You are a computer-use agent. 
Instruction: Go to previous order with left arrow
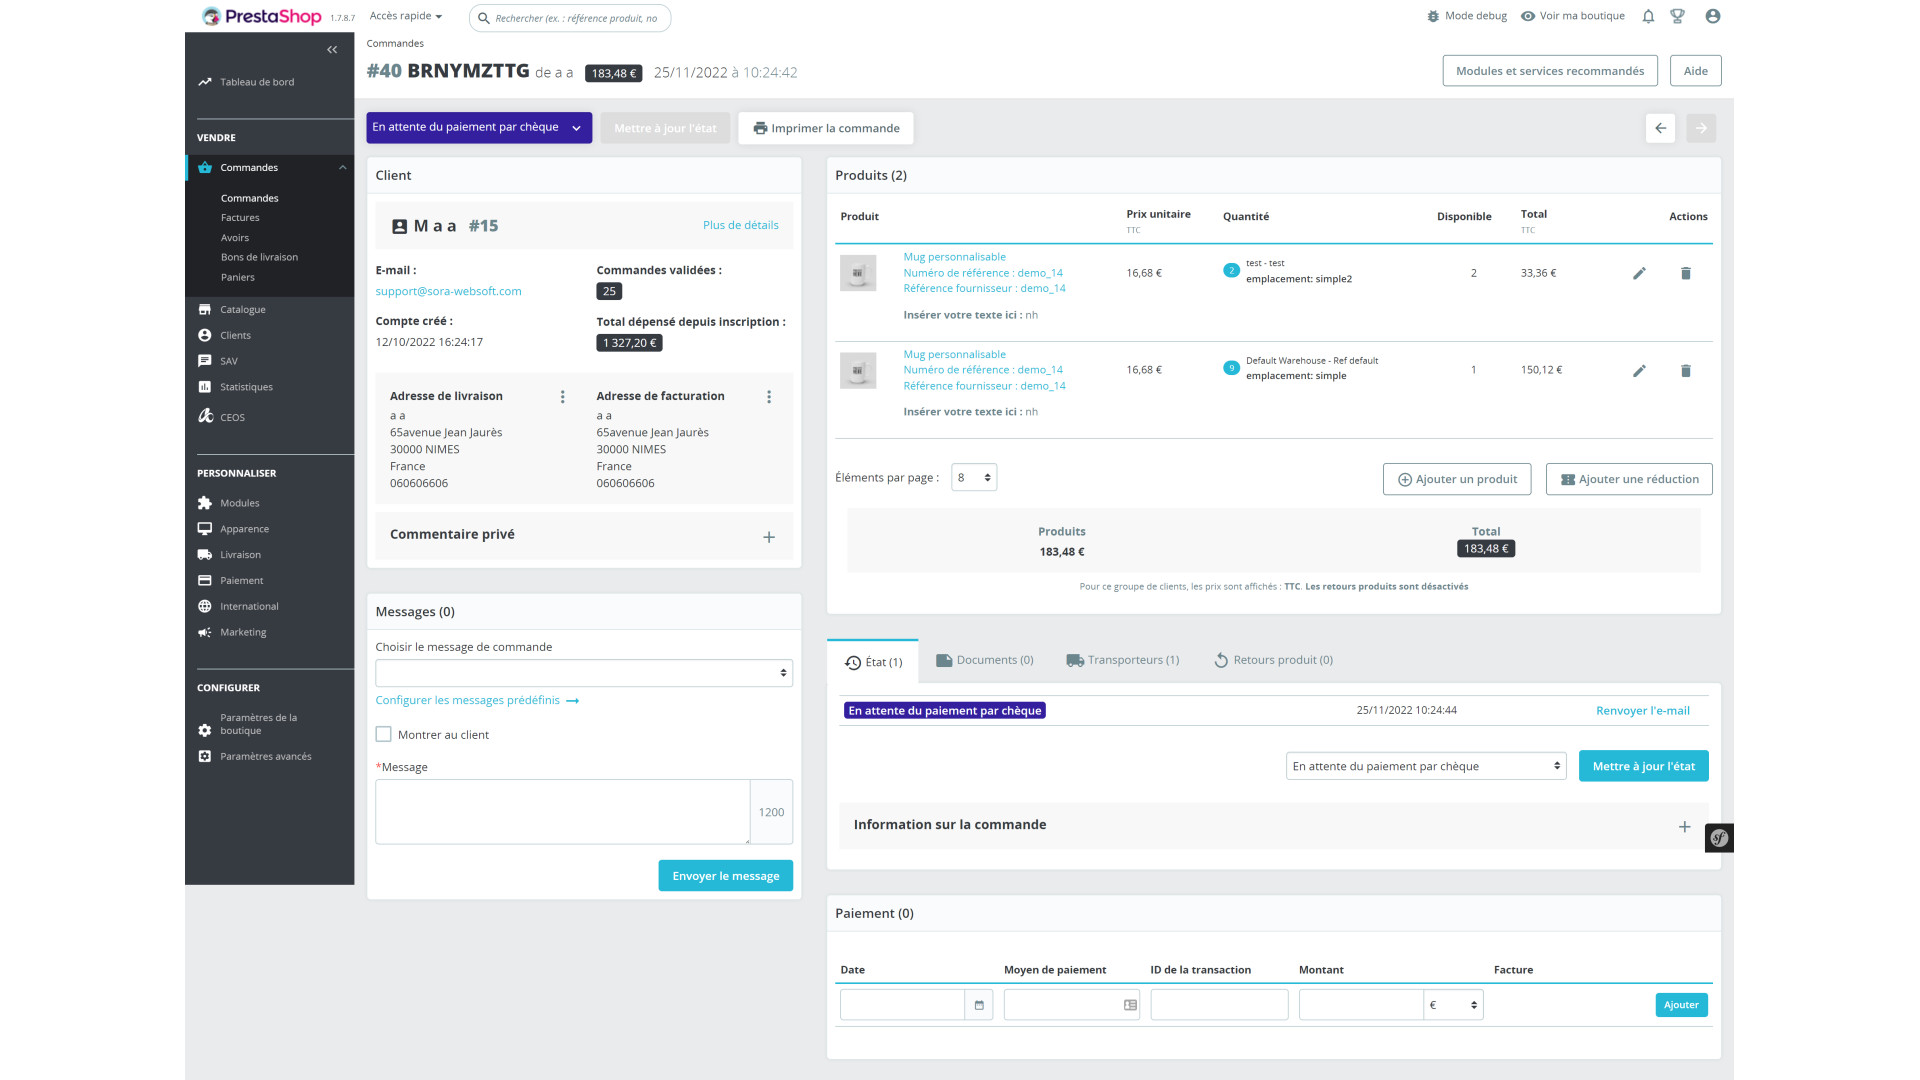click(x=1660, y=128)
